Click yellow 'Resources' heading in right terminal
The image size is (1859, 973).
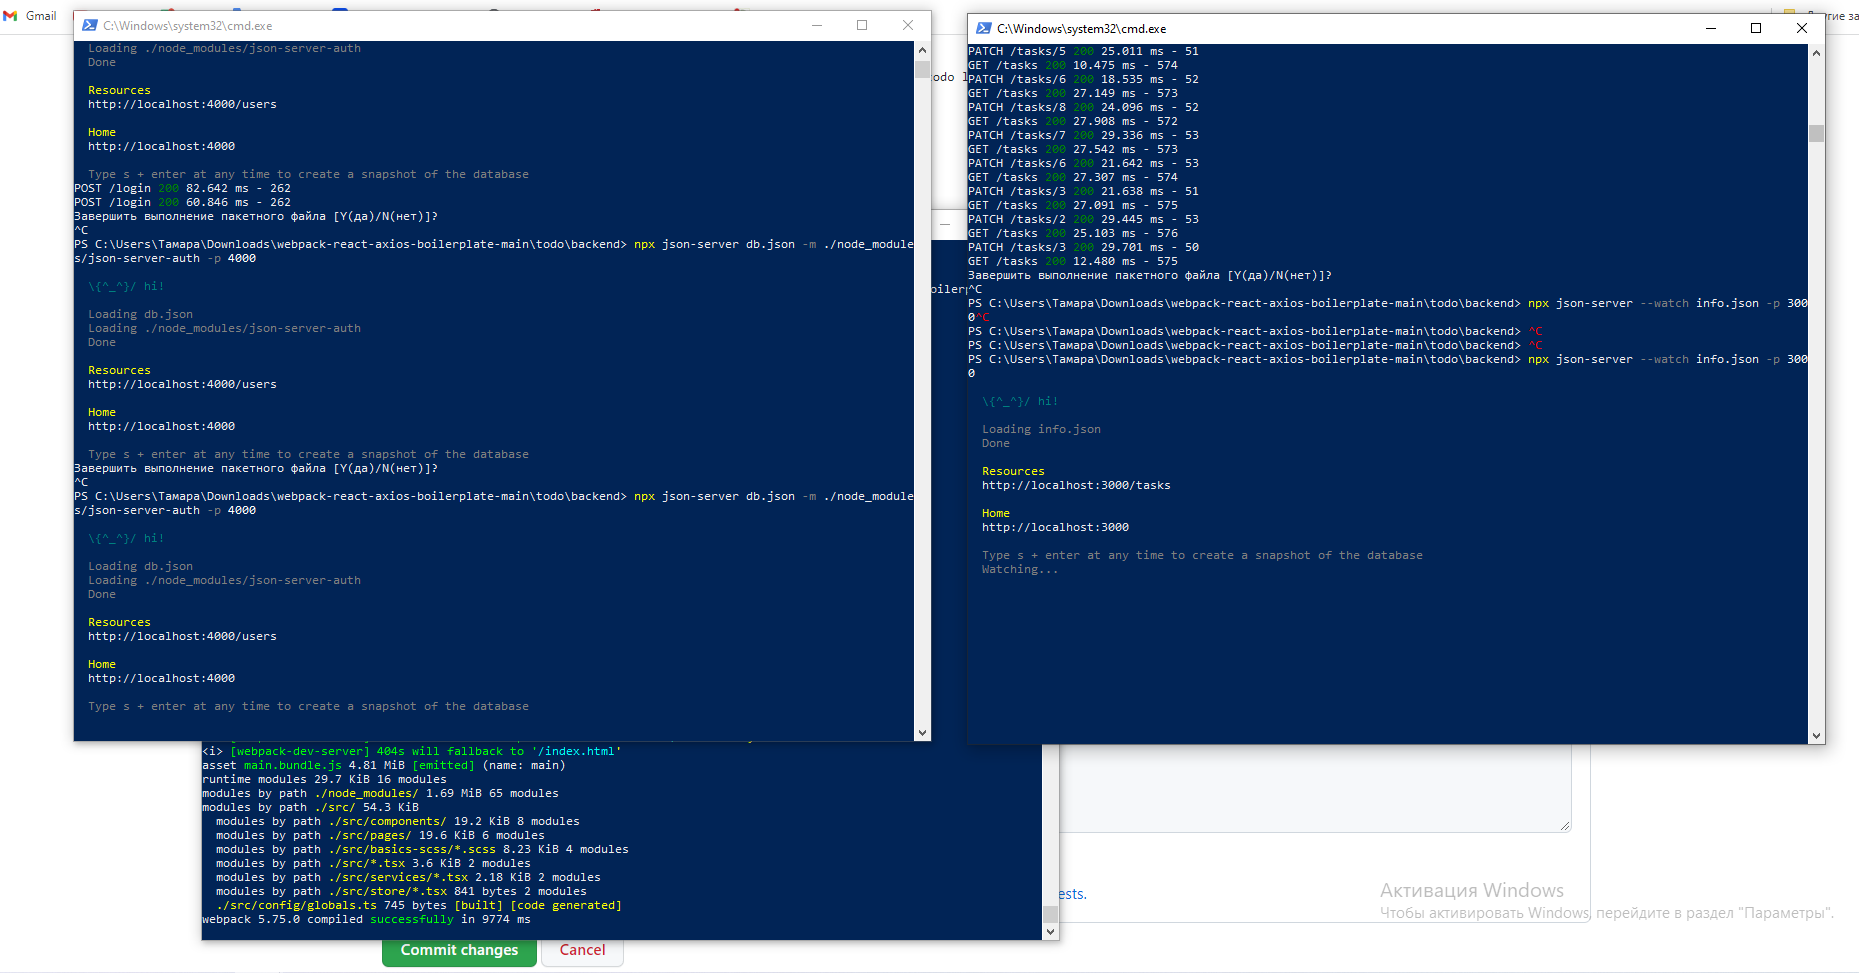[x=1013, y=471]
